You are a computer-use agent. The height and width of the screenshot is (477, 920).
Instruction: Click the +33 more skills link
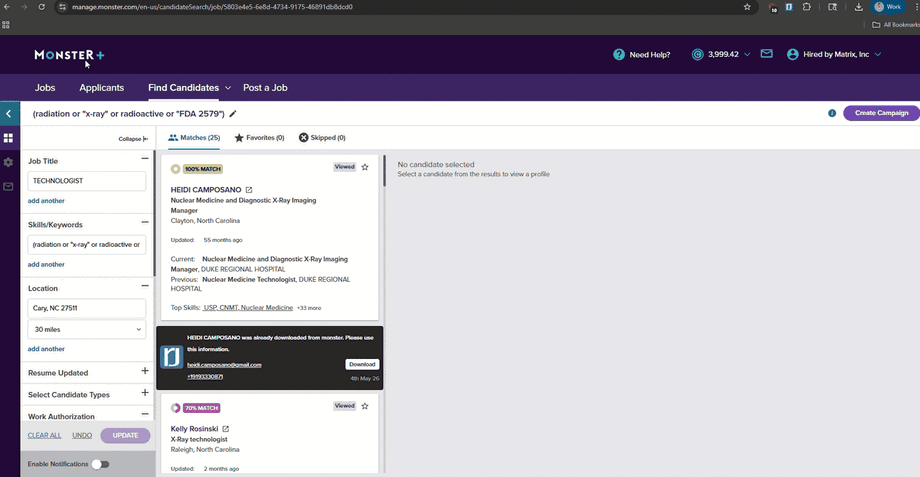click(309, 308)
